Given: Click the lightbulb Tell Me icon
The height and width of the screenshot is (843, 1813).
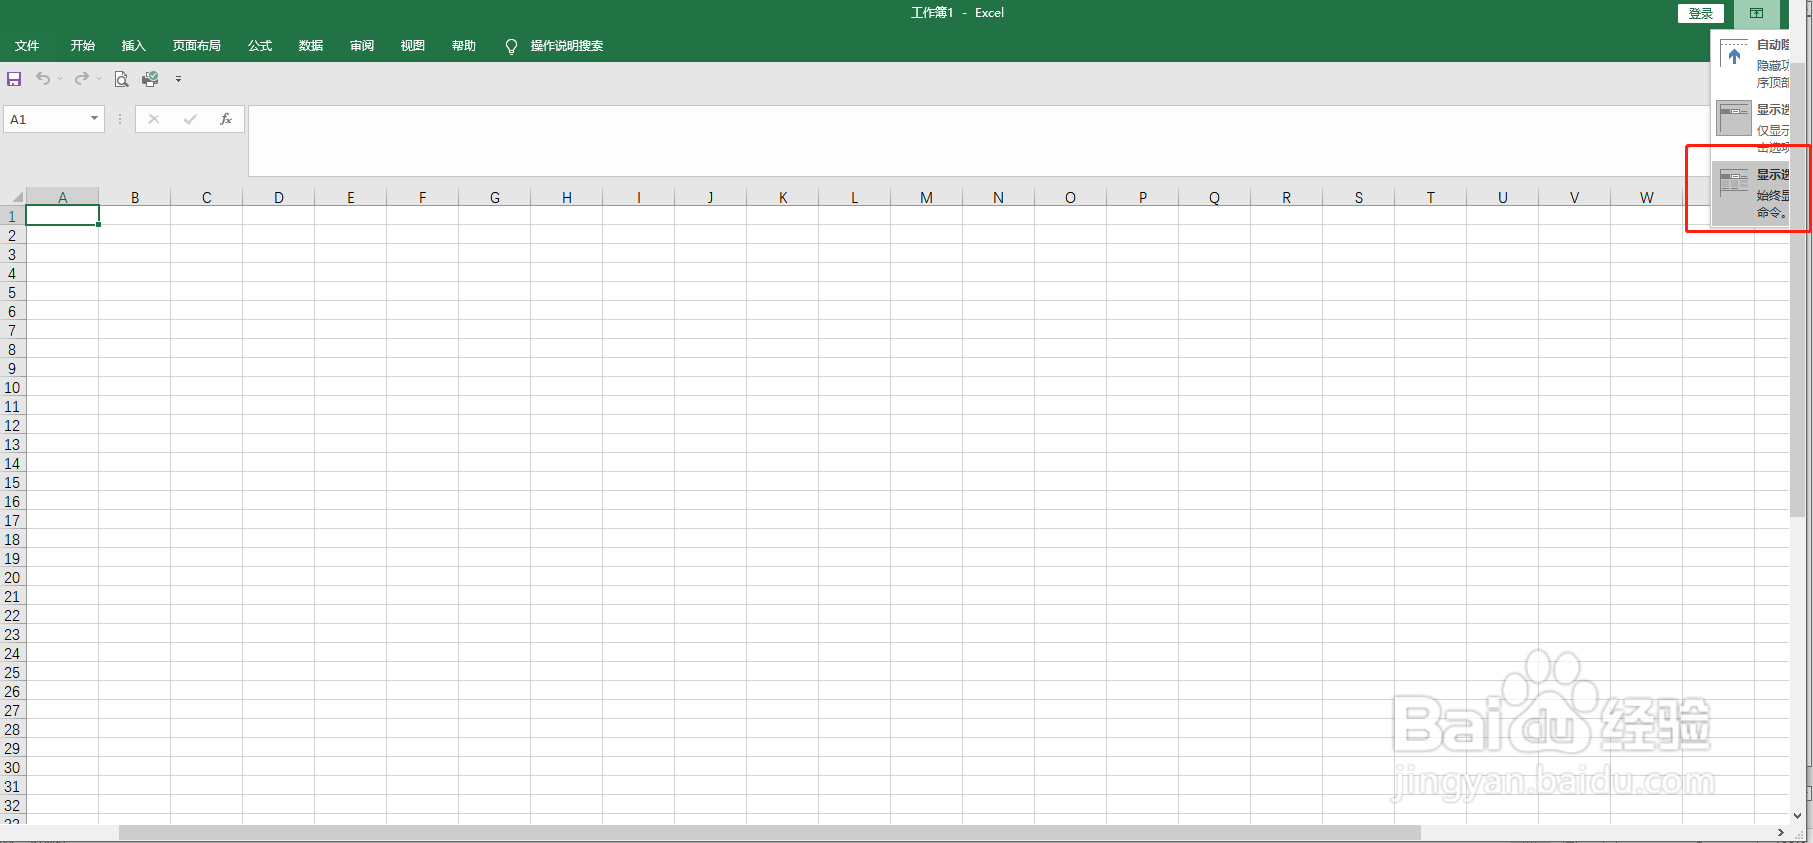Looking at the screenshot, I should (511, 46).
